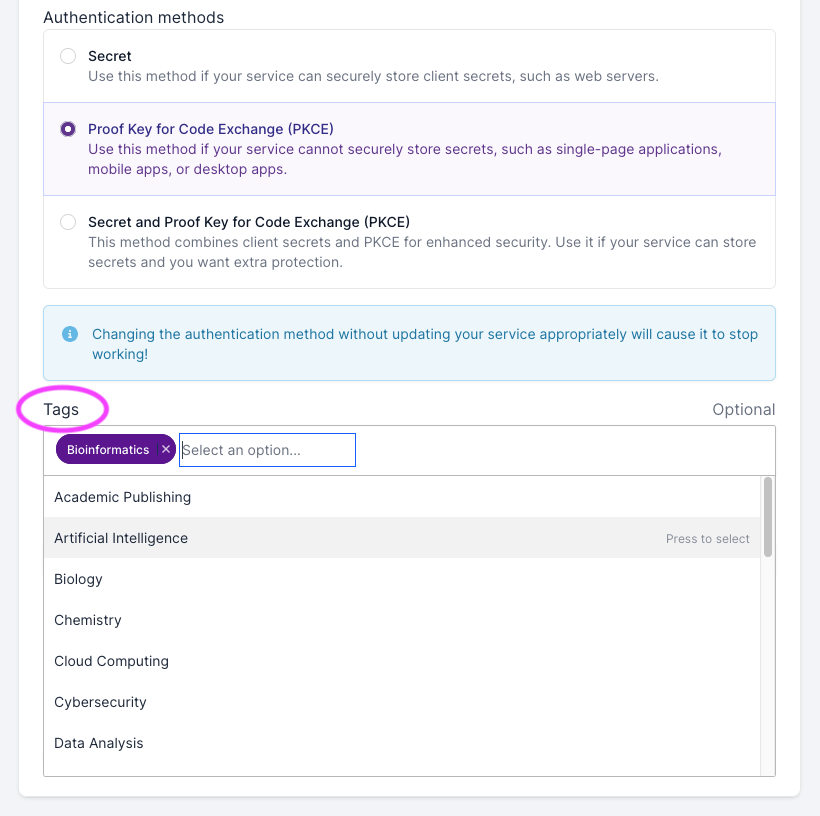The height and width of the screenshot is (816, 820).
Task: Select Secret and Proof Key for Code Exchange
Action: [x=67, y=222]
